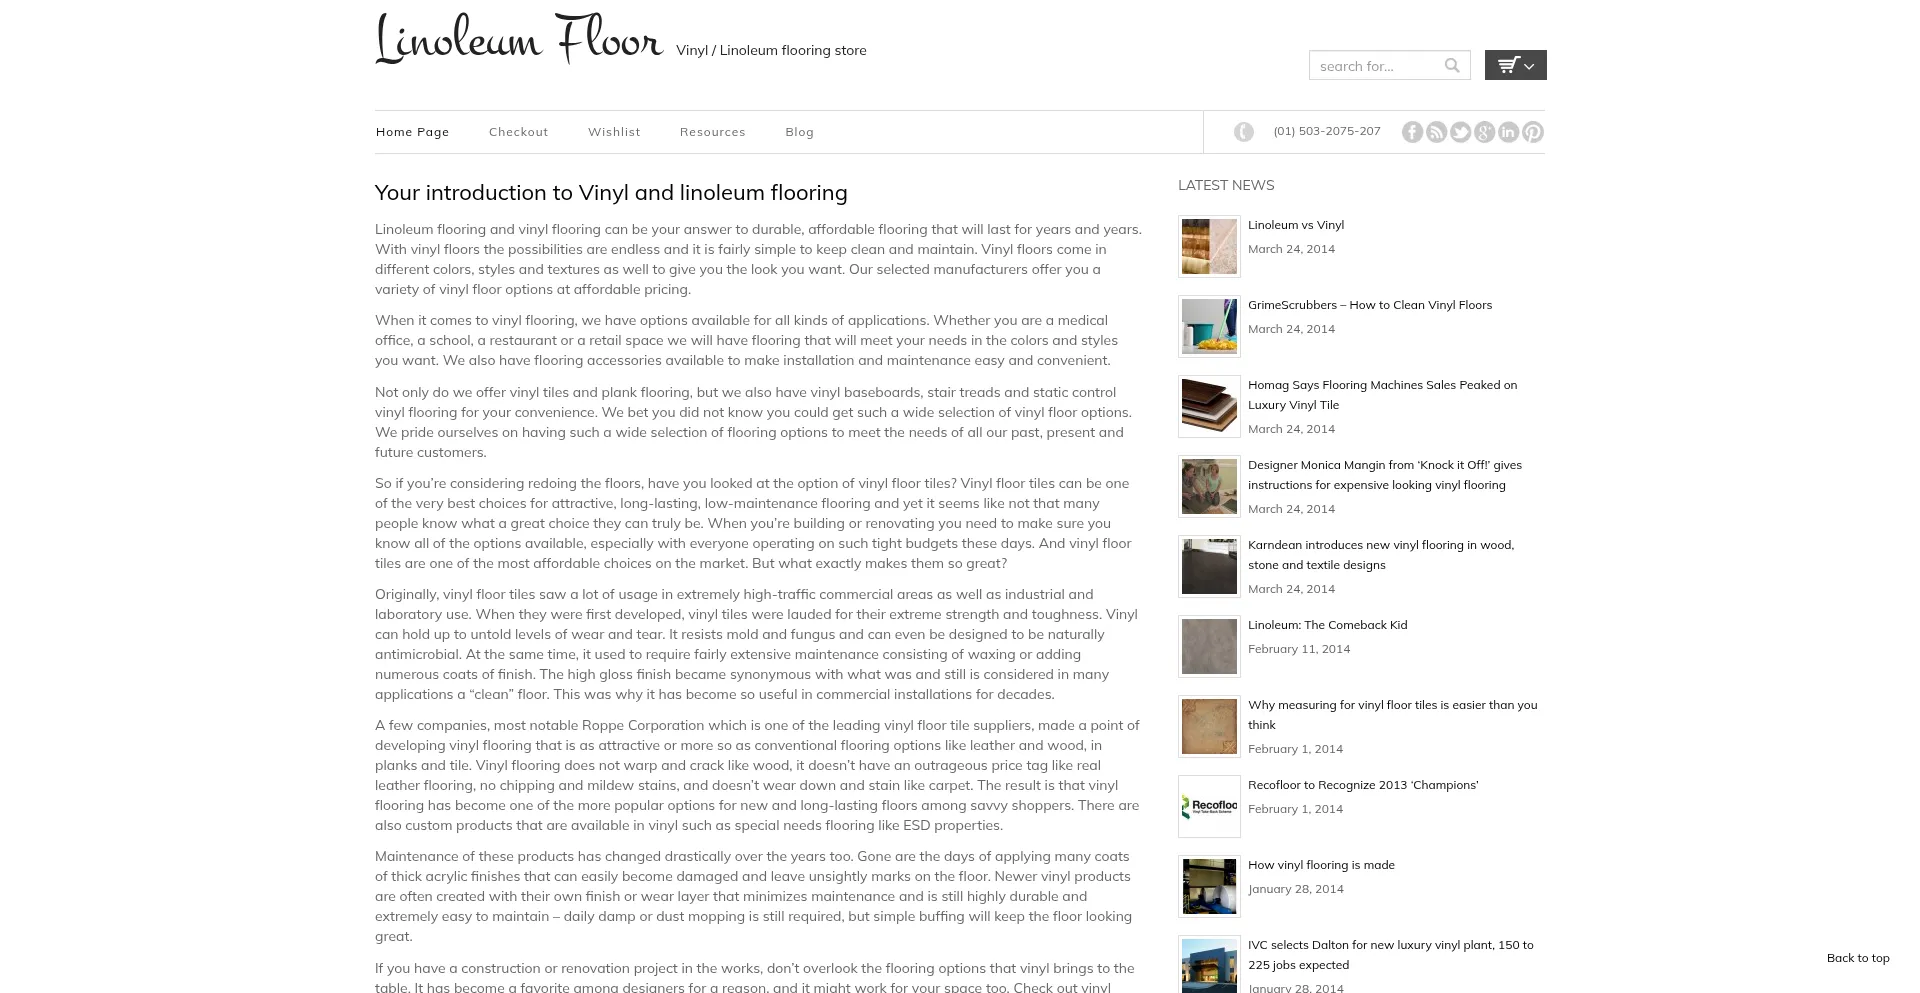Open 'Linoleum: The Comeback Kid' article
This screenshot has height=993, width=1920.
[1328, 625]
